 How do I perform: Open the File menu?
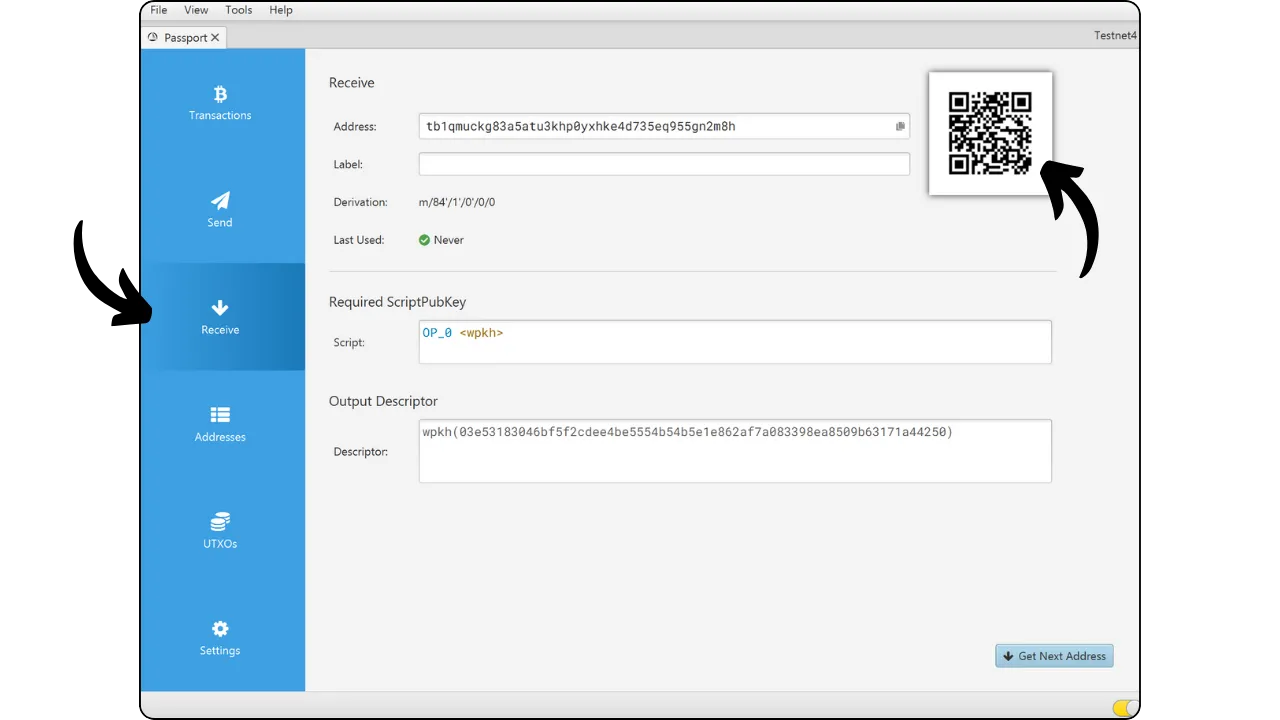[x=158, y=10]
